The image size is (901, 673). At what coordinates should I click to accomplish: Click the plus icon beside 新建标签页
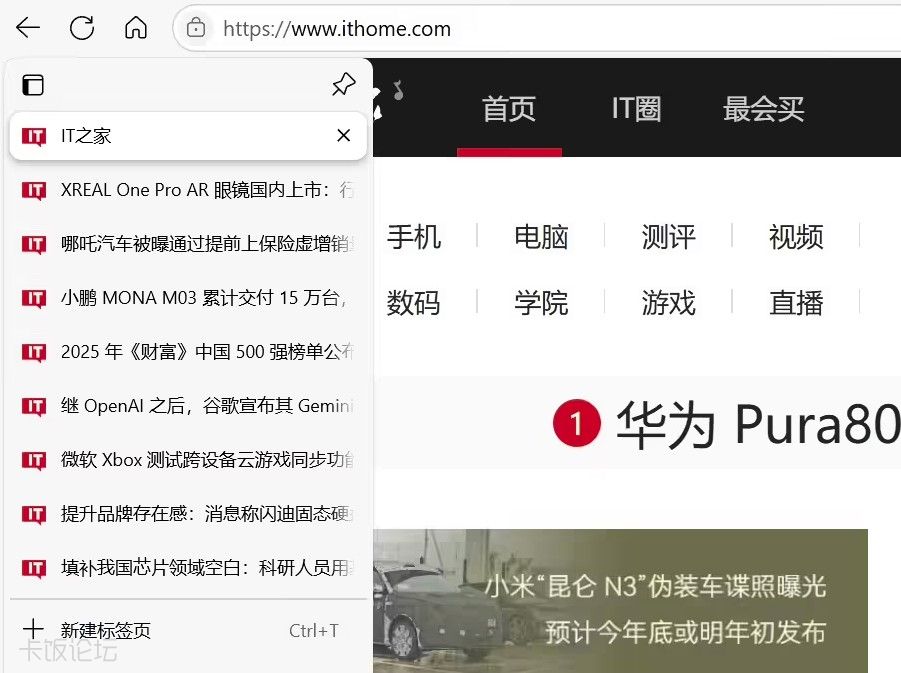tap(33, 629)
